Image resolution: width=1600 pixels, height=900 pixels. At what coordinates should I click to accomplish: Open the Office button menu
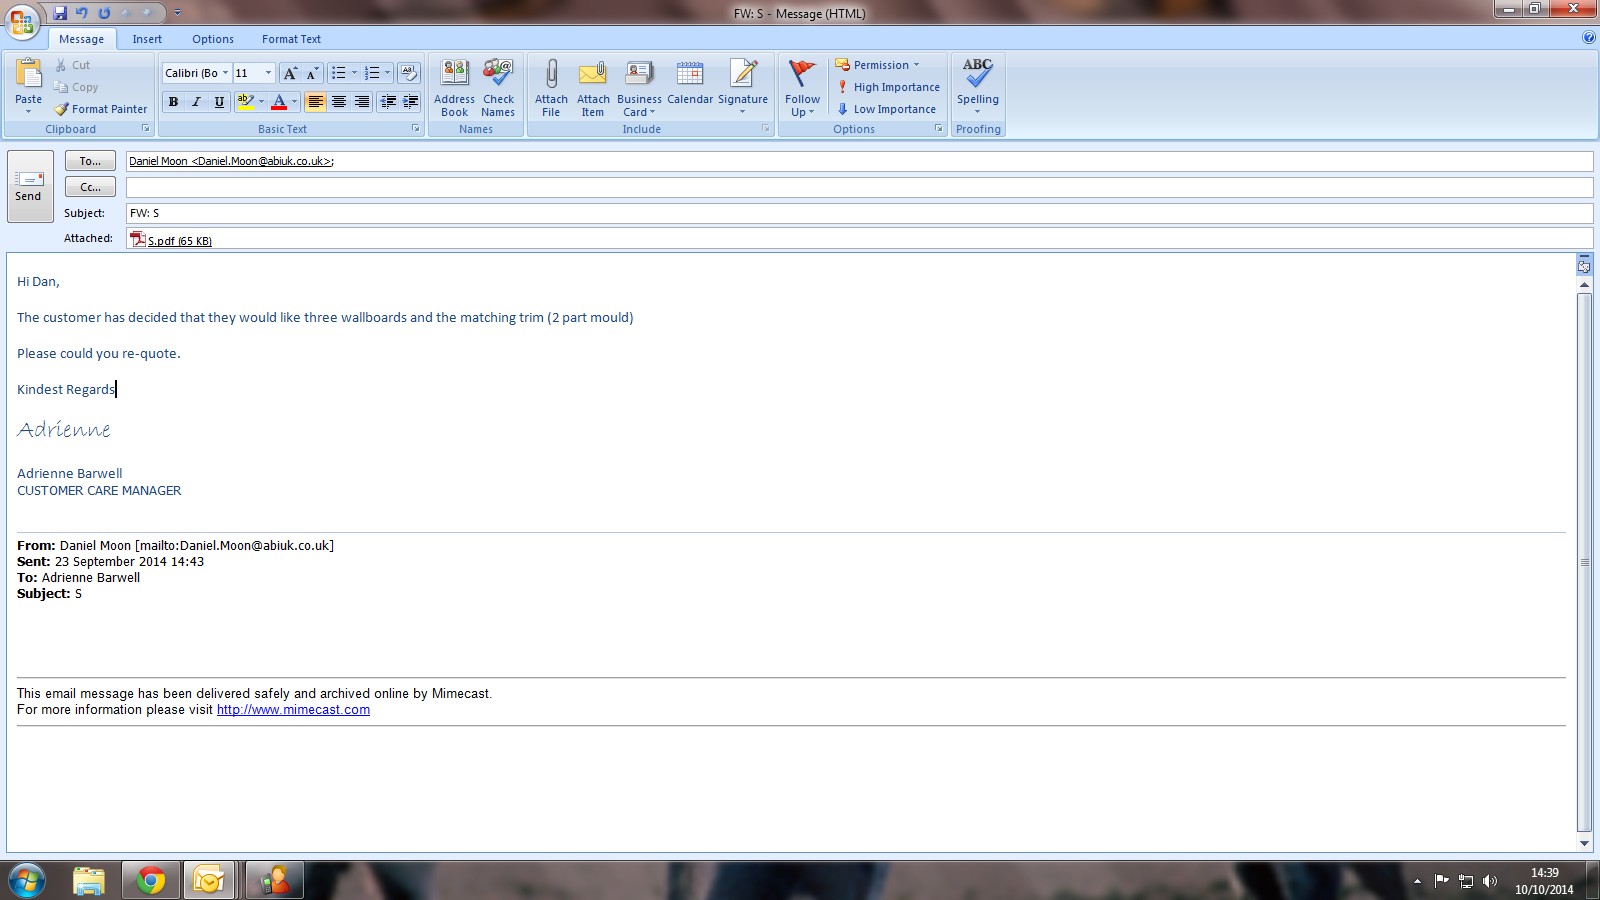pos(22,20)
